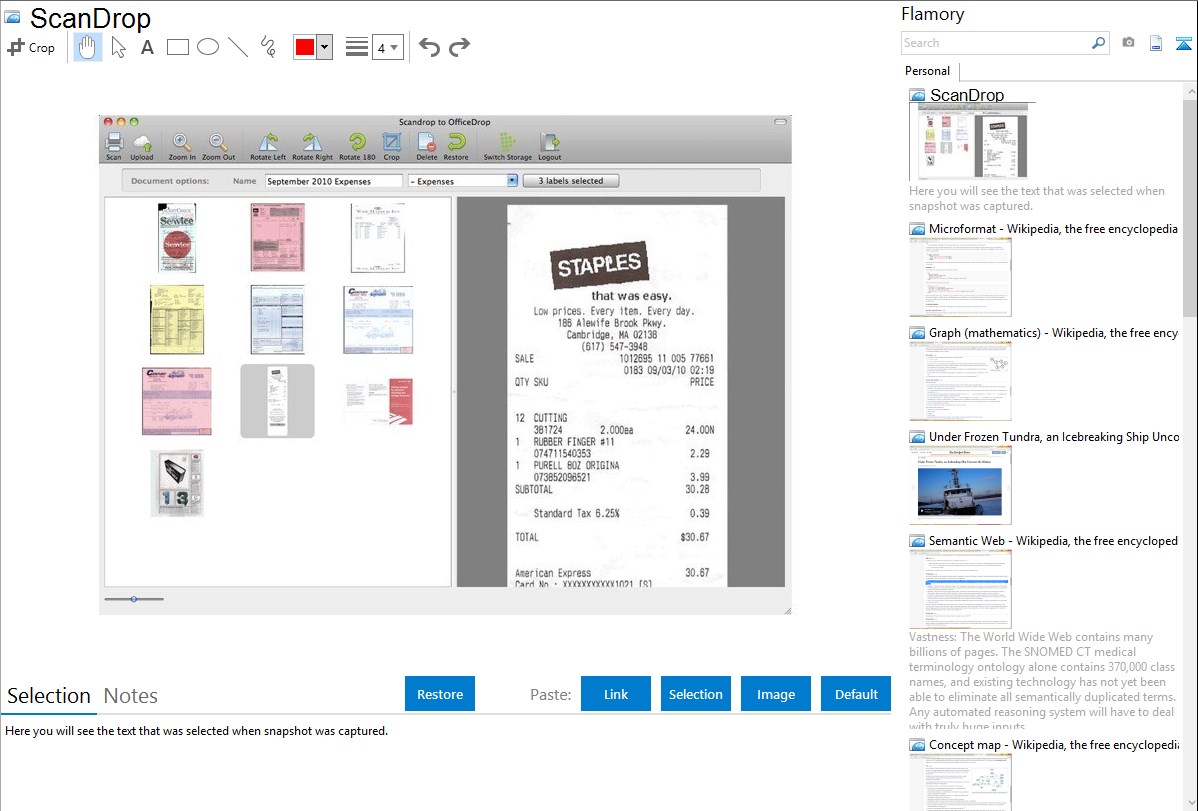Paste as Link button
This screenshot has width=1198, height=811.
pyautogui.click(x=616, y=694)
